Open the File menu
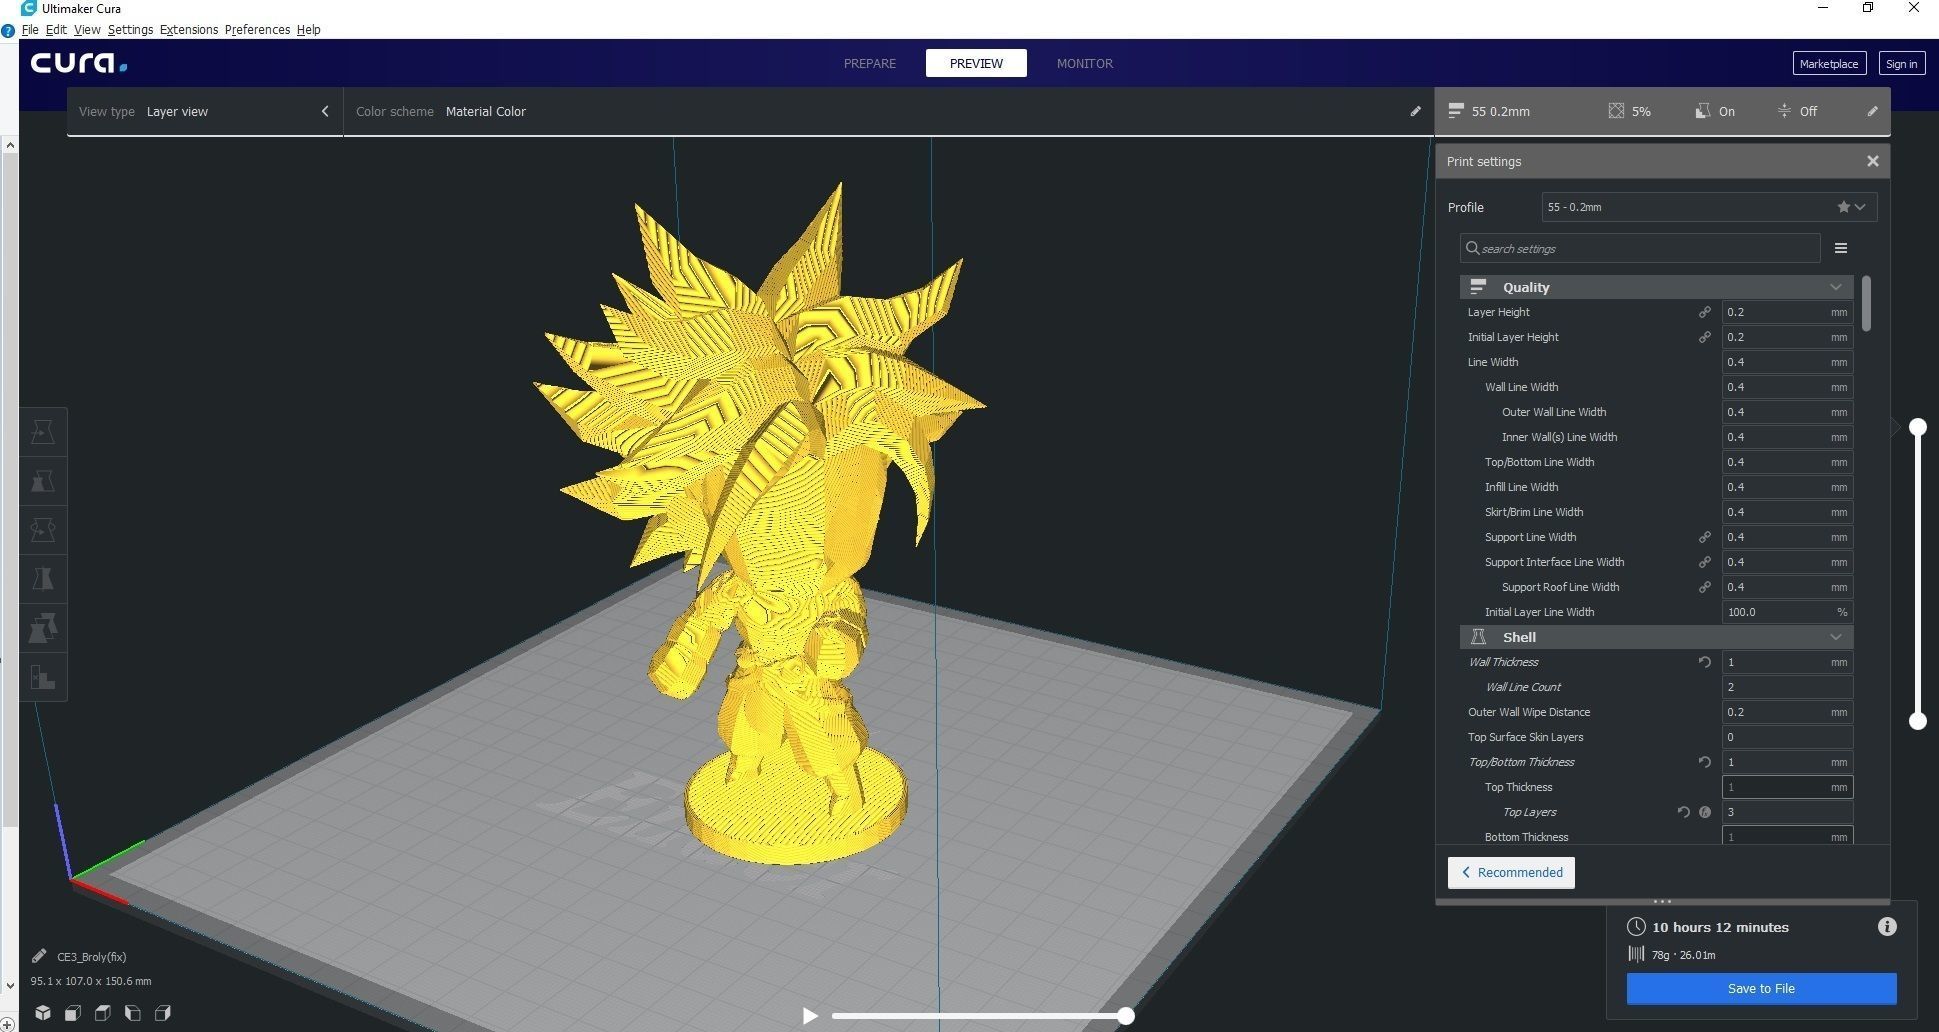 [x=30, y=29]
